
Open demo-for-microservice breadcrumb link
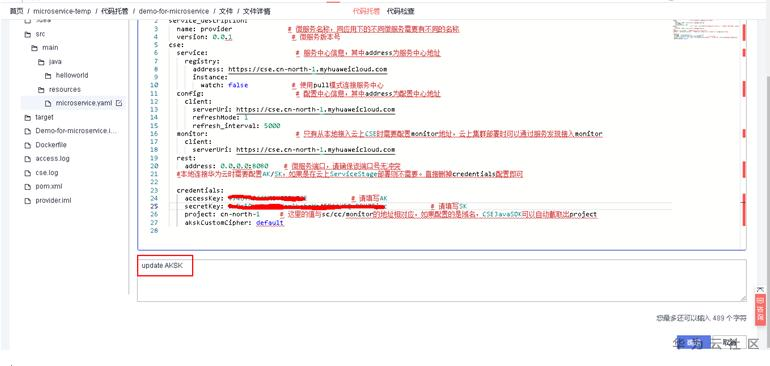tap(173, 11)
